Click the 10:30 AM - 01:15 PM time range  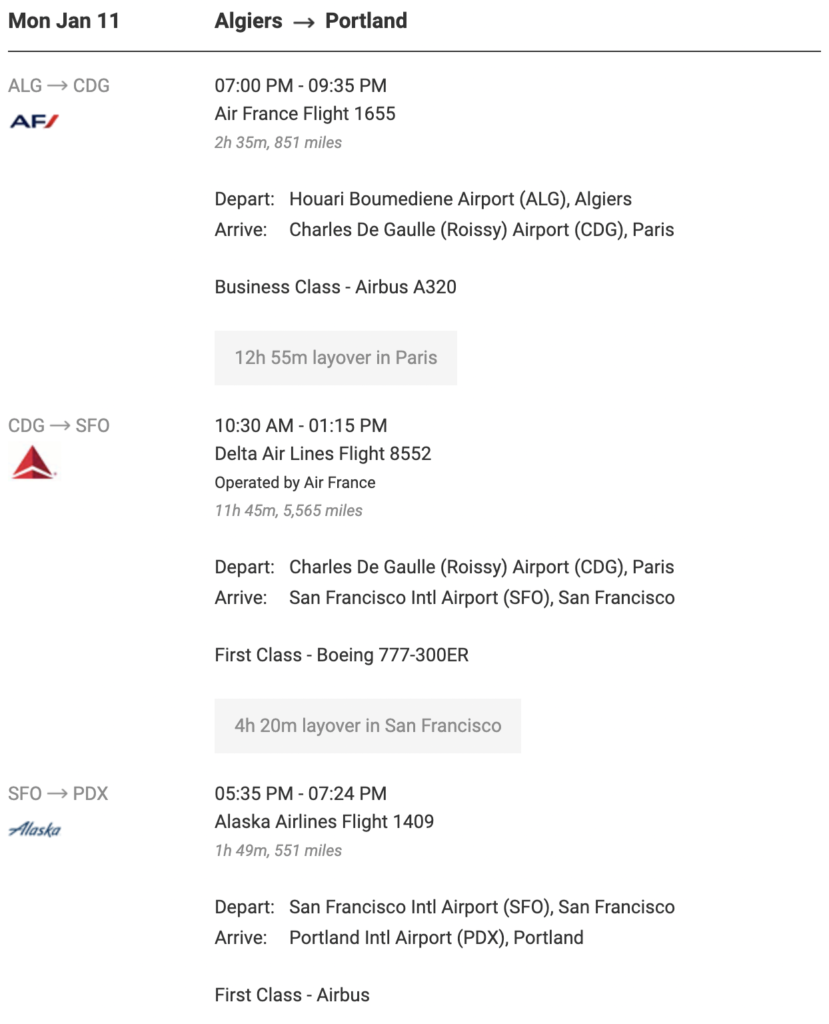pos(301,426)
